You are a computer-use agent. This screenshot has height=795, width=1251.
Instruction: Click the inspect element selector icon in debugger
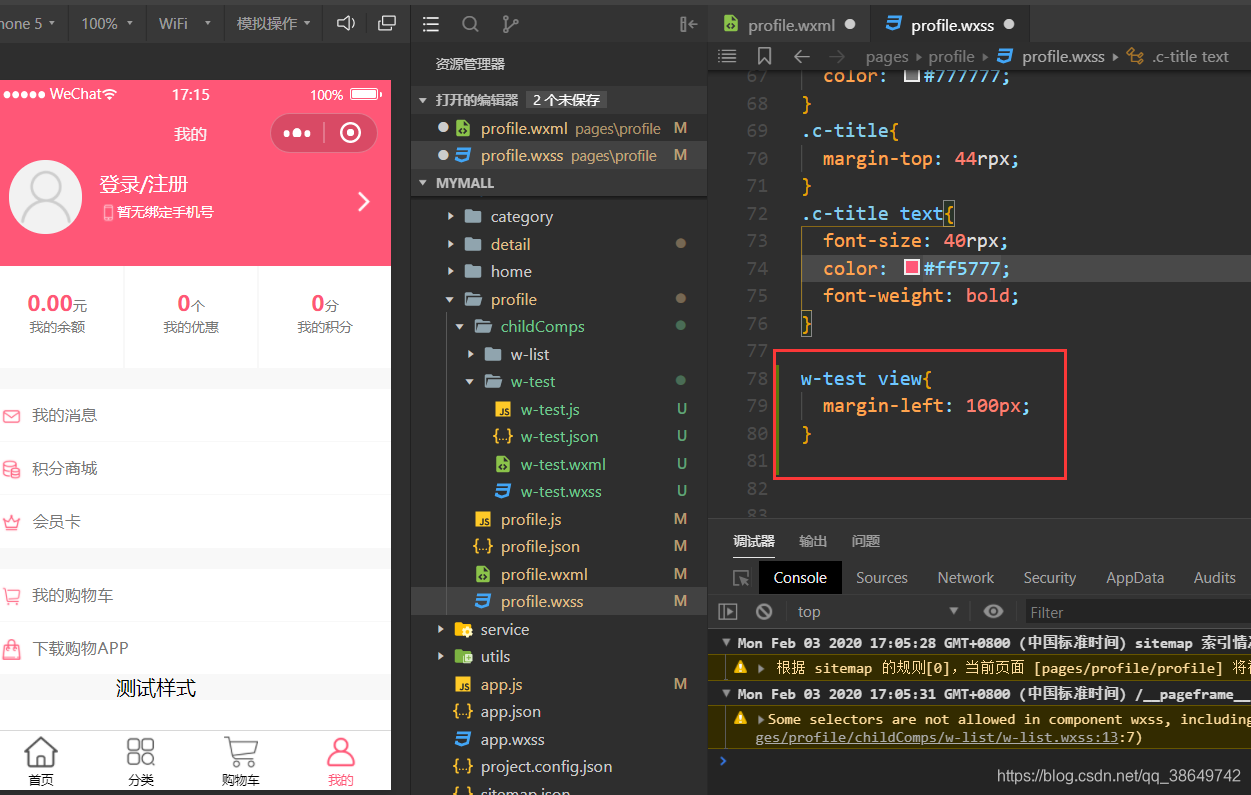pyautogui.click(x=741, y=578)
